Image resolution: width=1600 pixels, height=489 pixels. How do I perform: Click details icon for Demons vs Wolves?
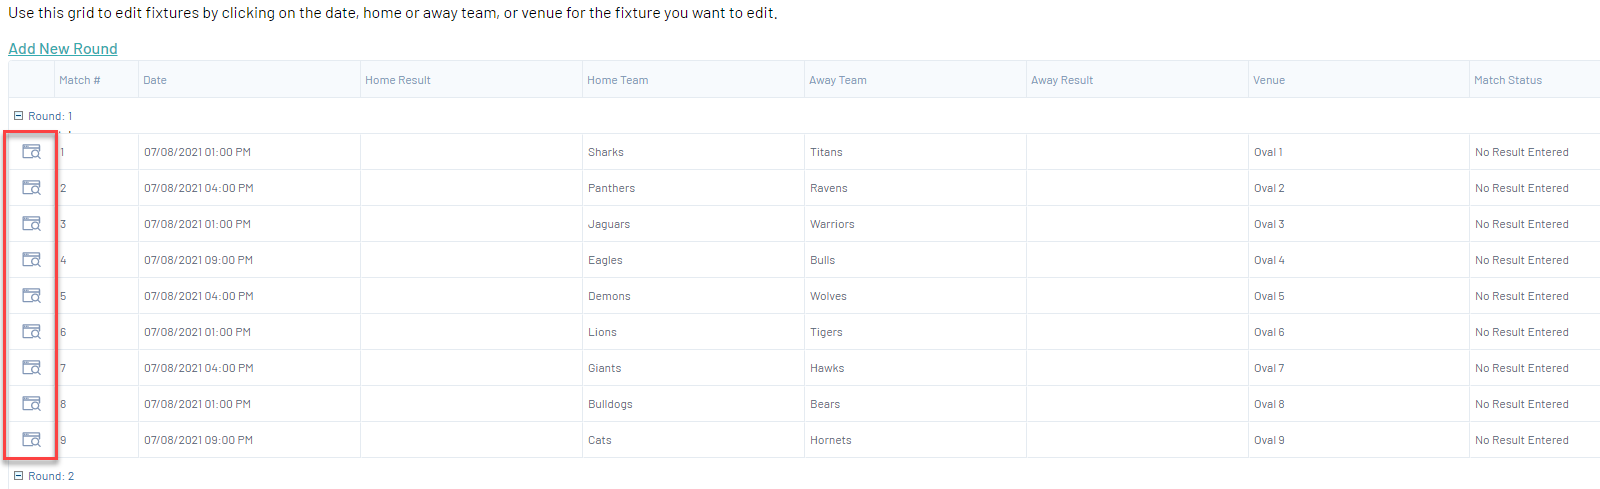tap(31, 296)
